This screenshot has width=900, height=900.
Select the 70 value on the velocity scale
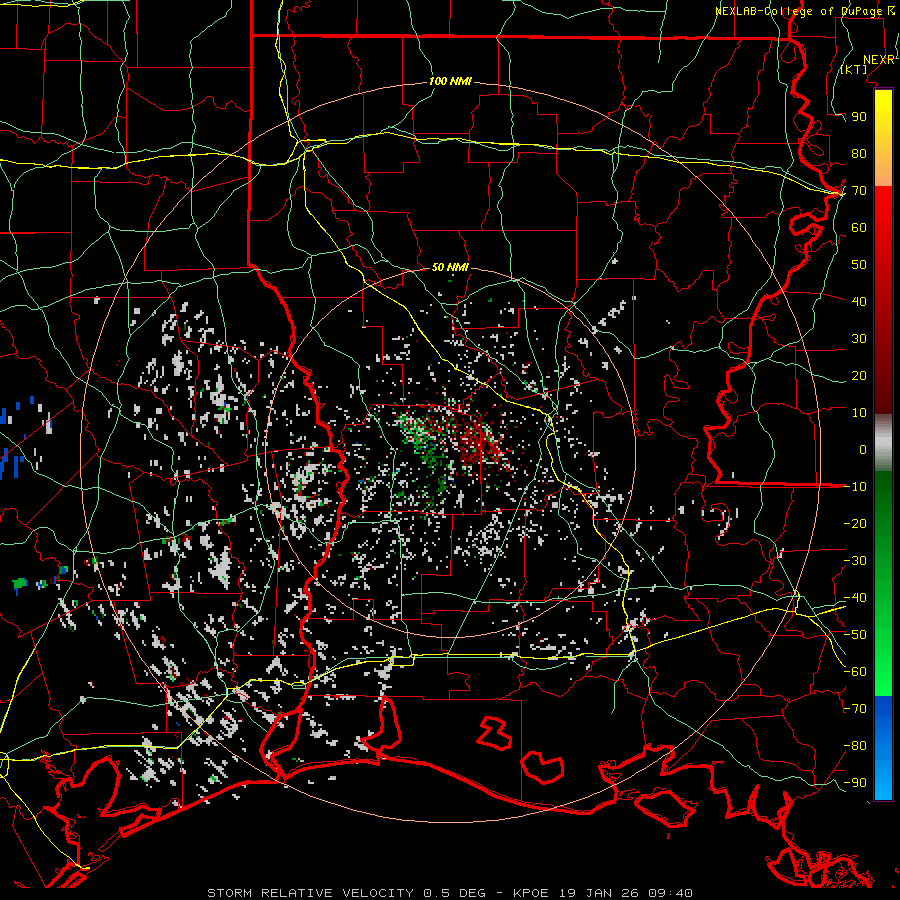(x=859, y=191)
